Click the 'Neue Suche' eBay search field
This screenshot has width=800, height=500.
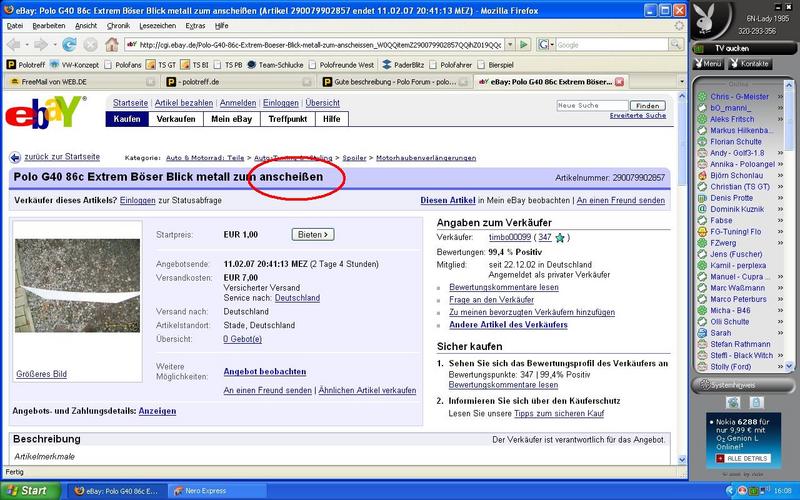point(592,106)
